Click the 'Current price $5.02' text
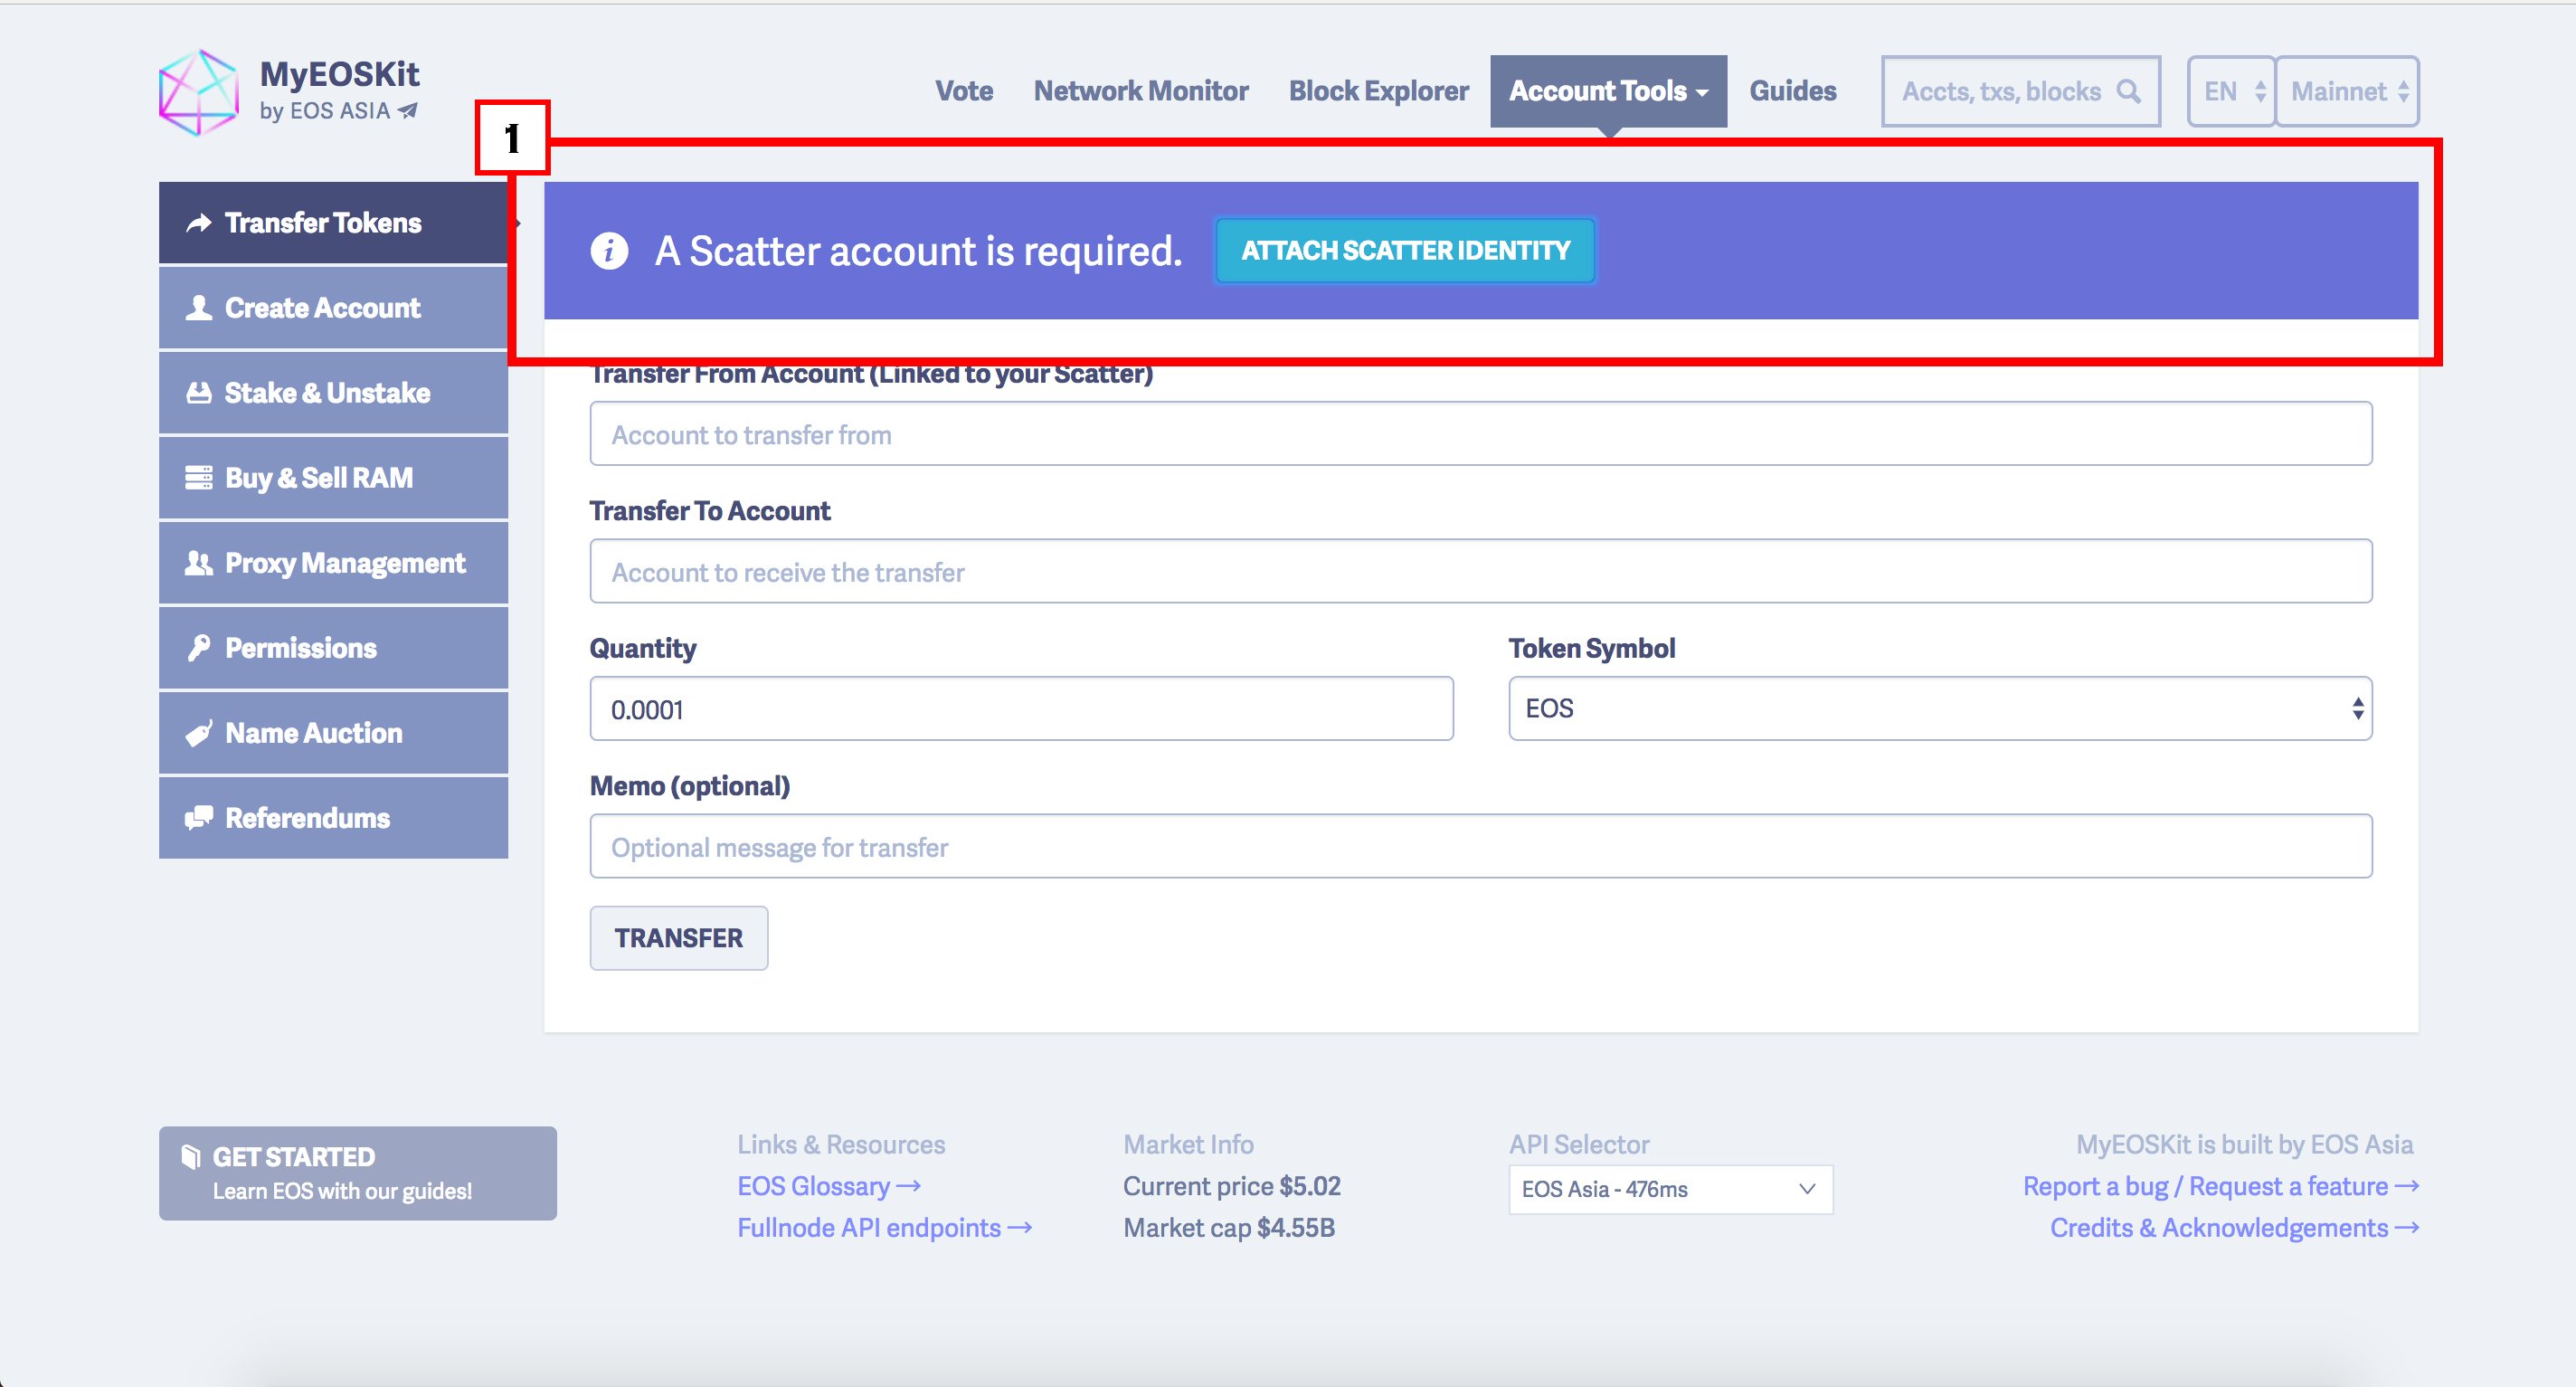2576x1387 pixels. click(1231, 1186)
